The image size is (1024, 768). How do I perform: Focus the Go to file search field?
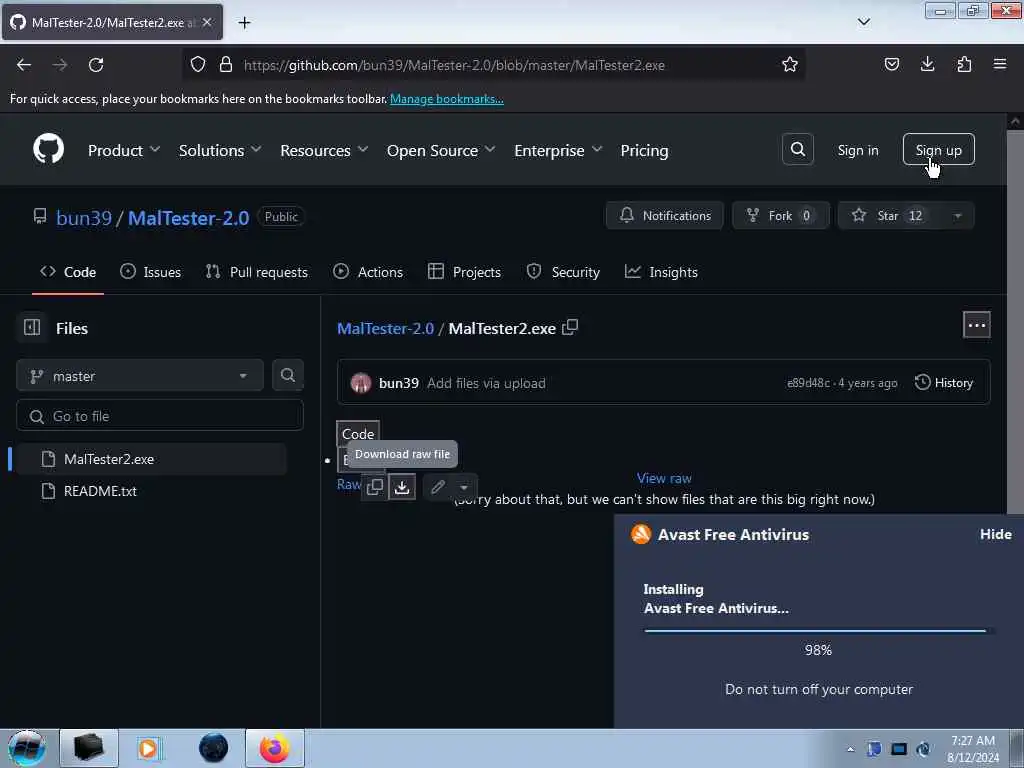tap(160, 416)
